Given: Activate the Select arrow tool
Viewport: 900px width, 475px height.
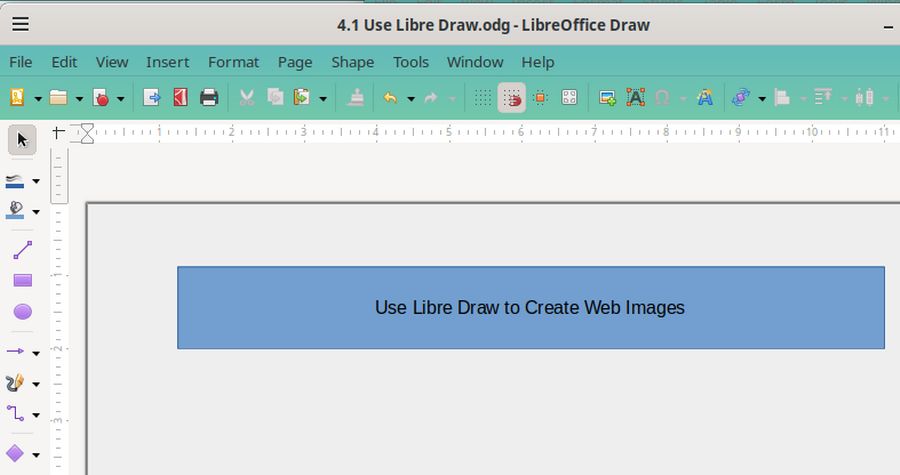Looking at the screenshot, I should (22, 139).
